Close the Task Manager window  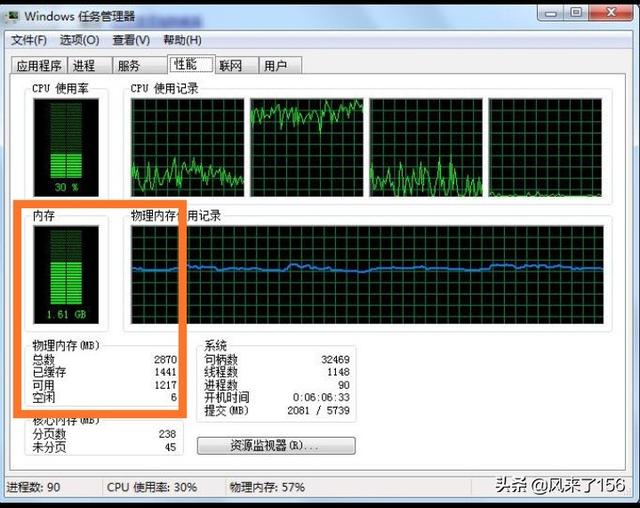click(x=607, y=13)
